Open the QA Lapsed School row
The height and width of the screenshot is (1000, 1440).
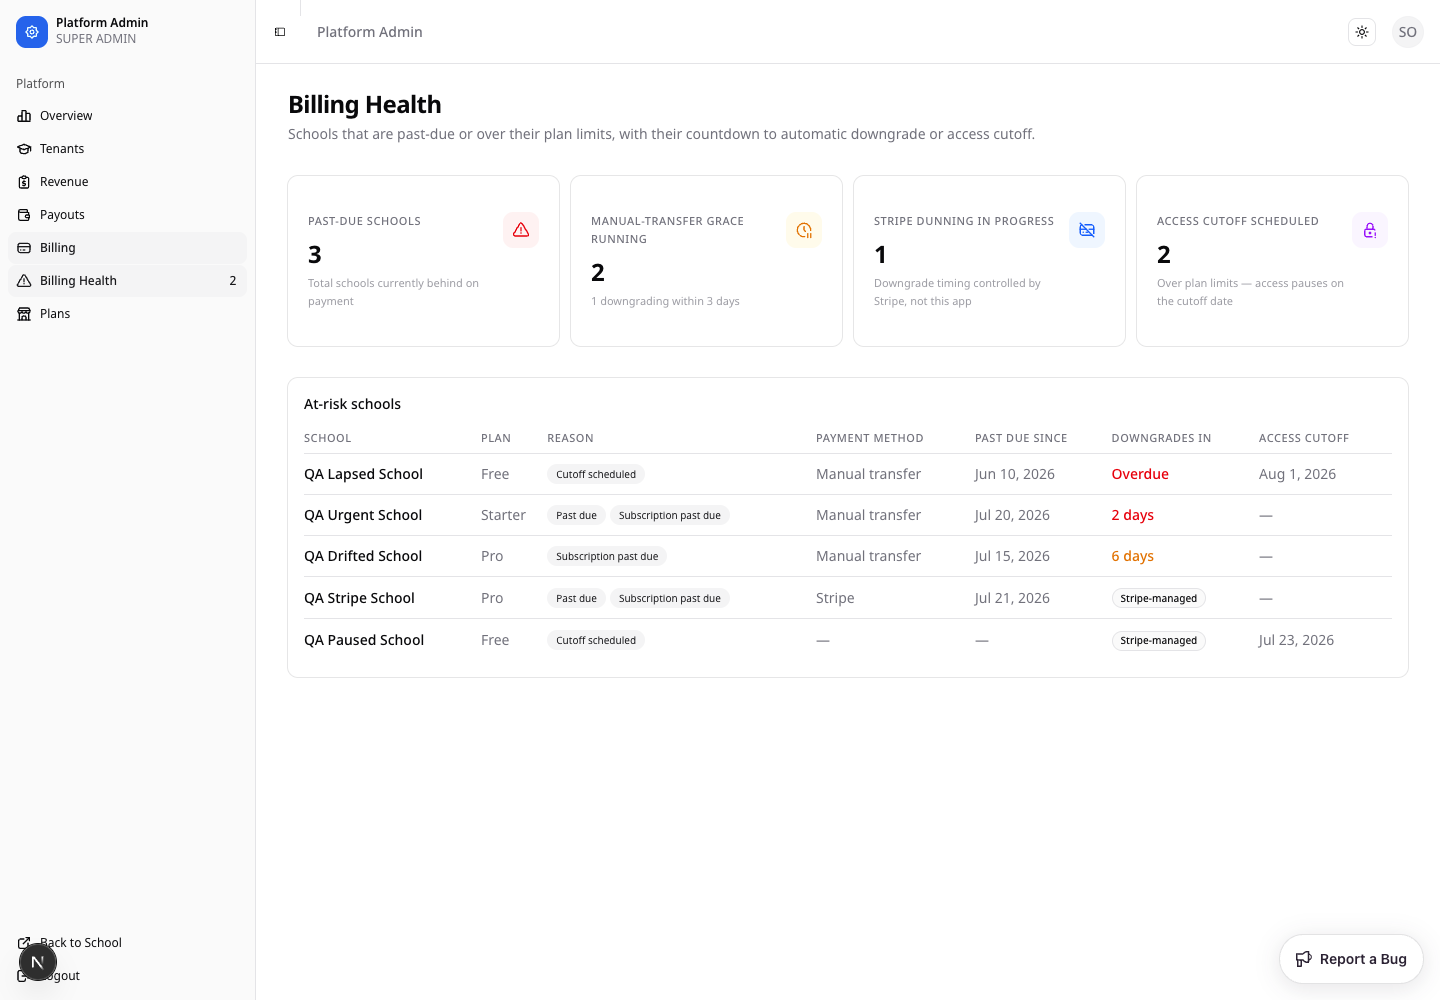848,474
